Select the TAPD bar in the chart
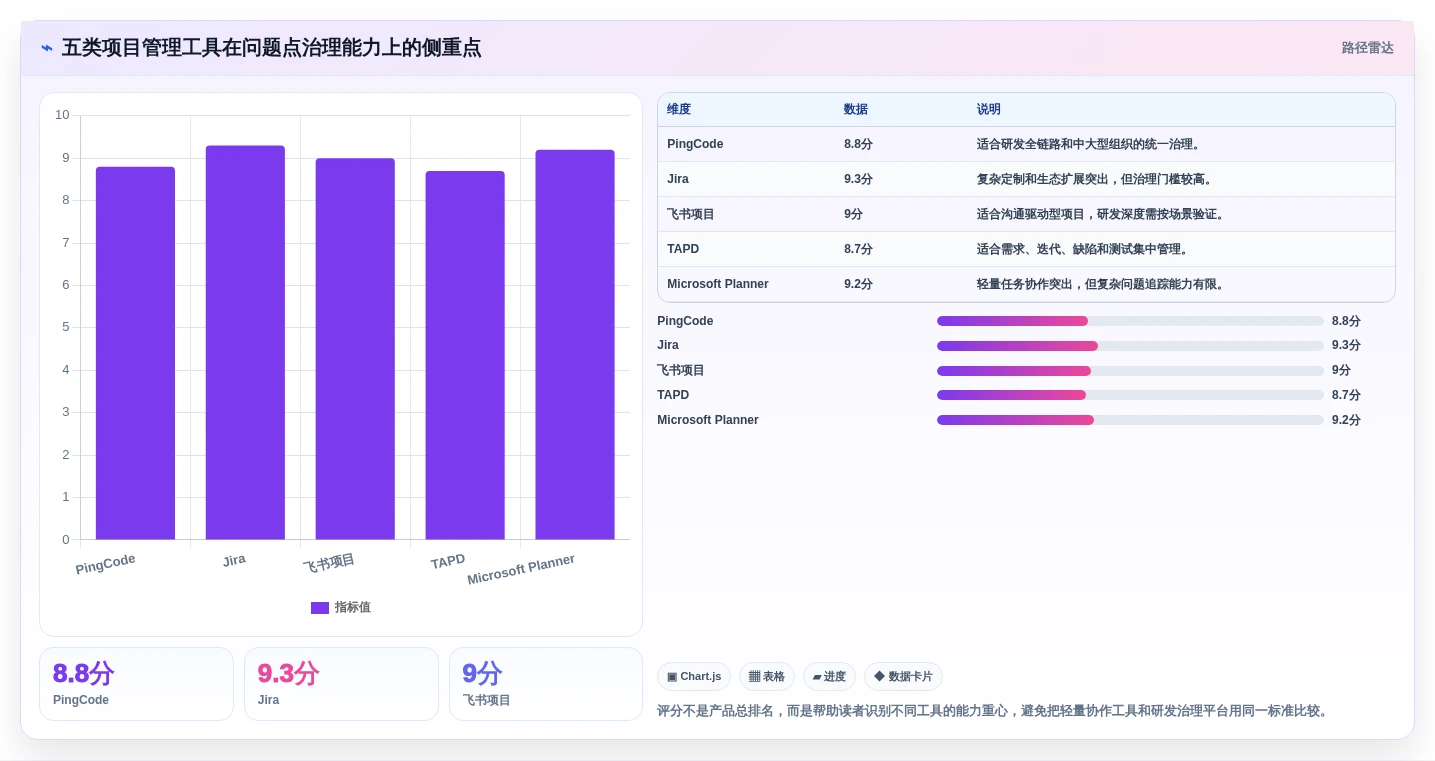The image size is (1435, 761). (x=465, y=355)
